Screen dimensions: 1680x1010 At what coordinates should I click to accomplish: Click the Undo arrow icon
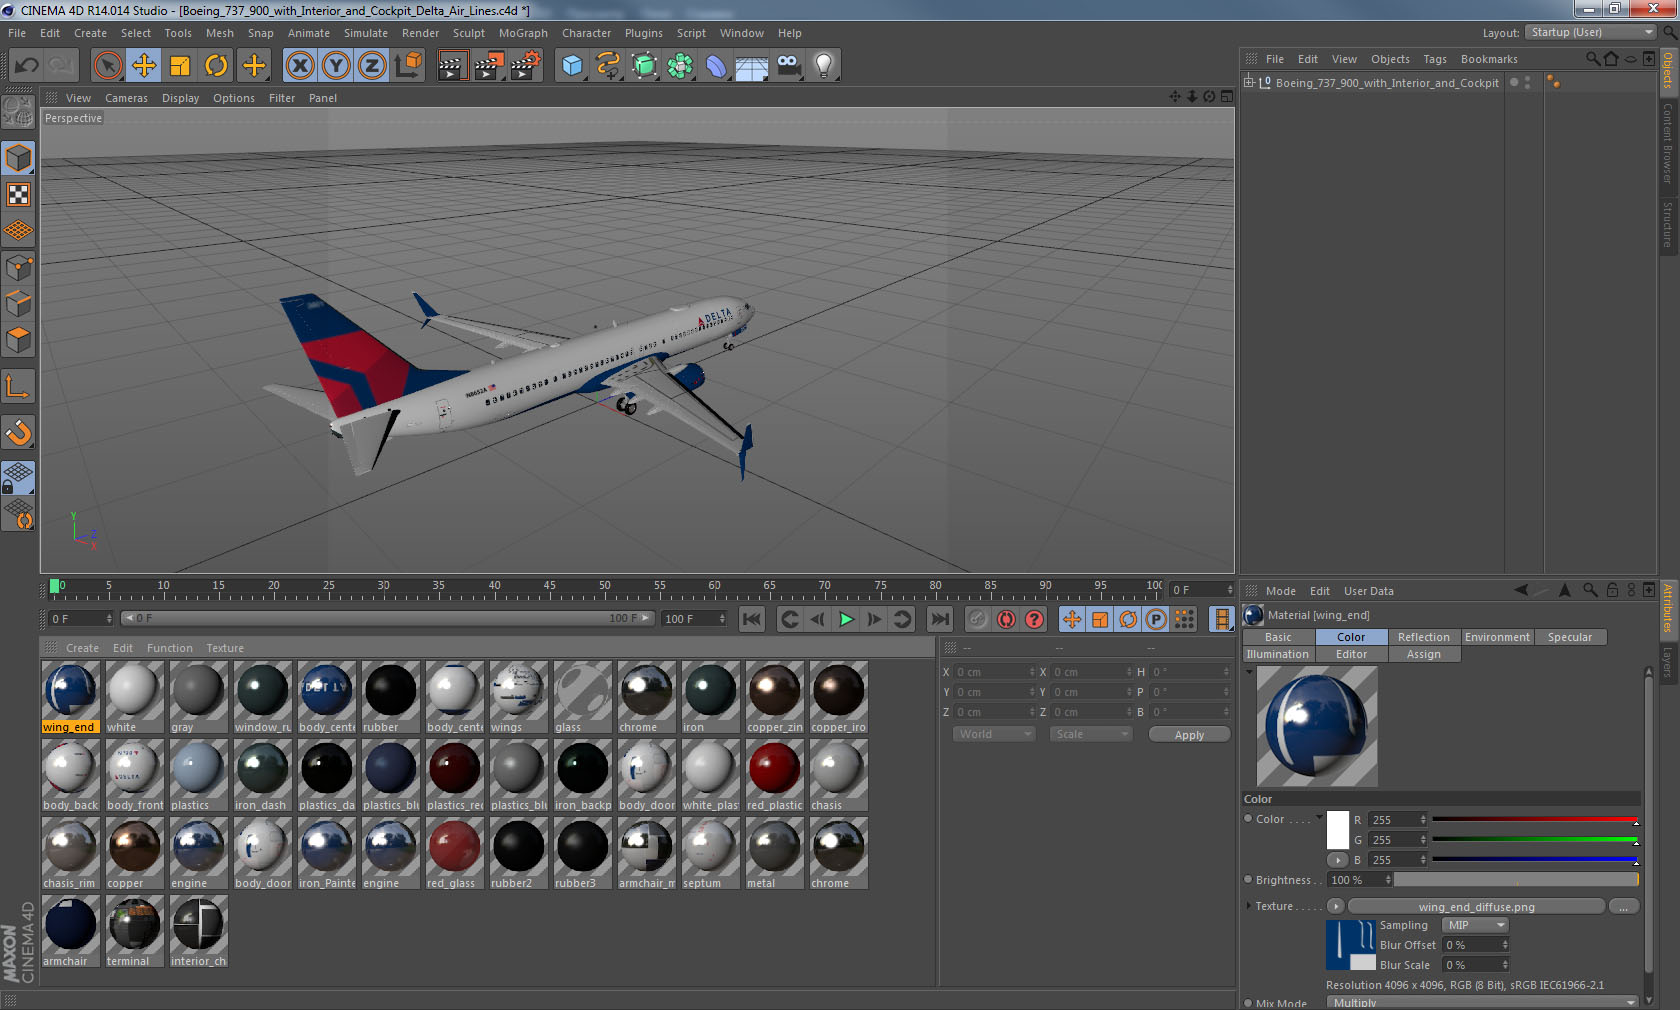(x=26, y=66)
